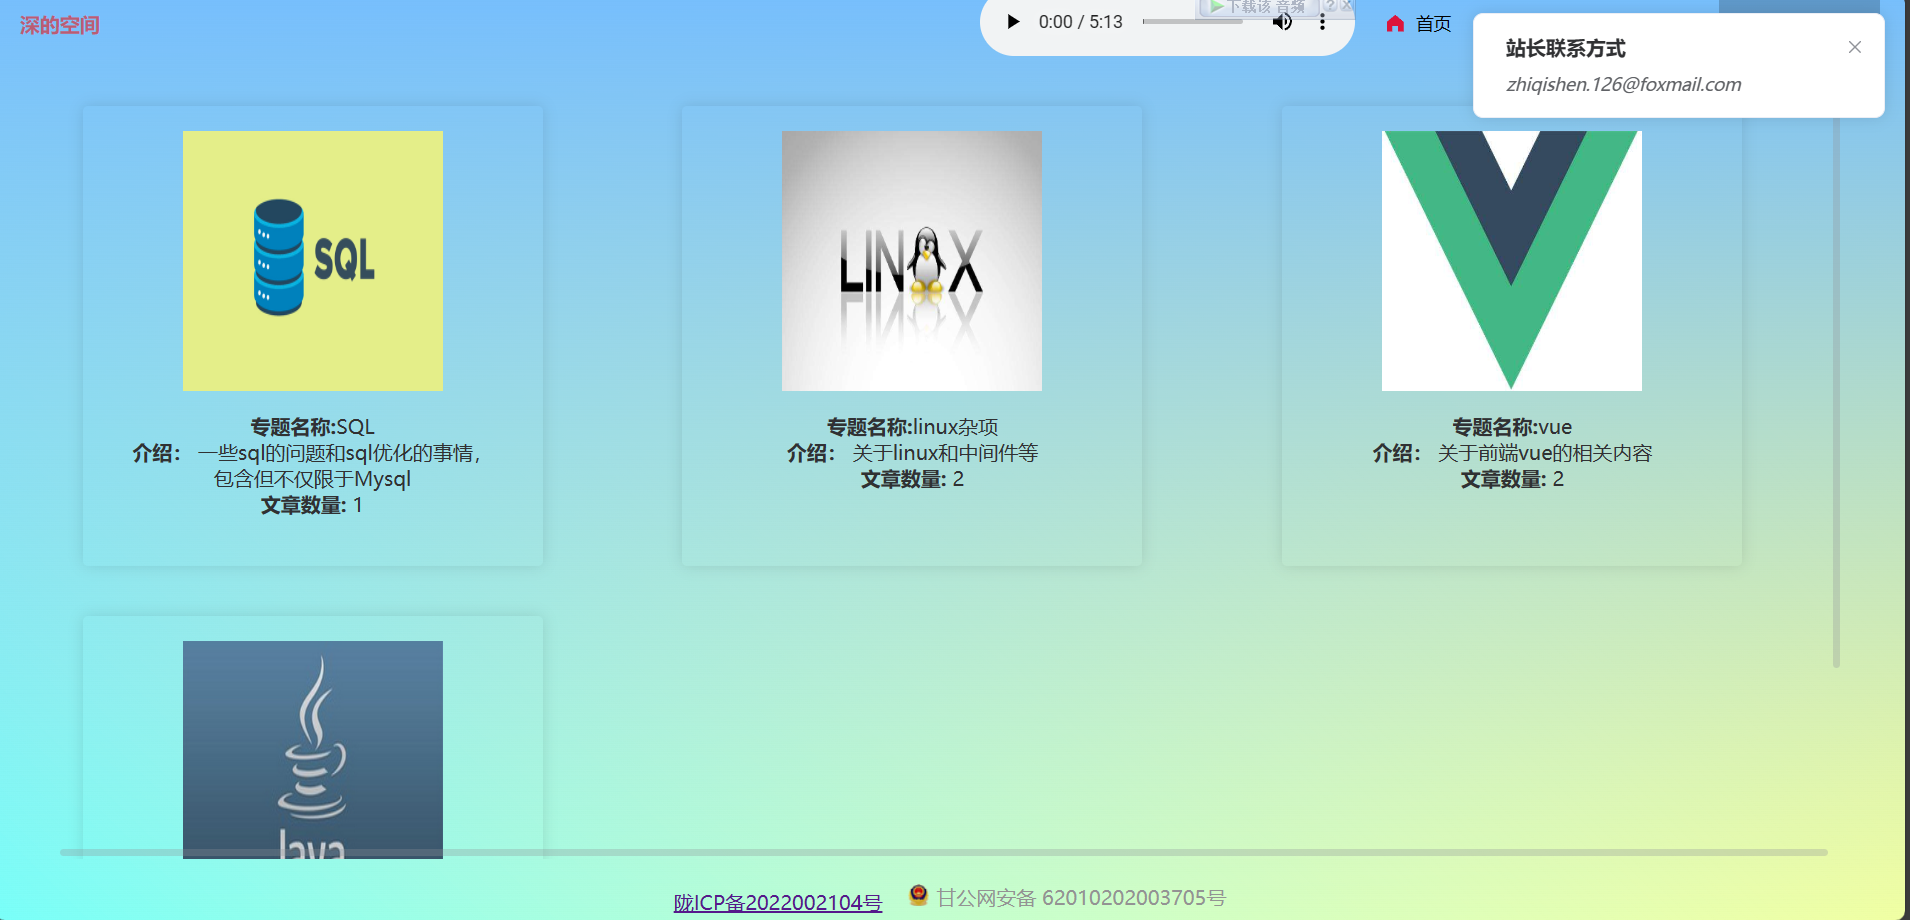The image size is (1910, 920).
Task: Click the 关于linux和中间件等 description
Action: tap(945, 453)
